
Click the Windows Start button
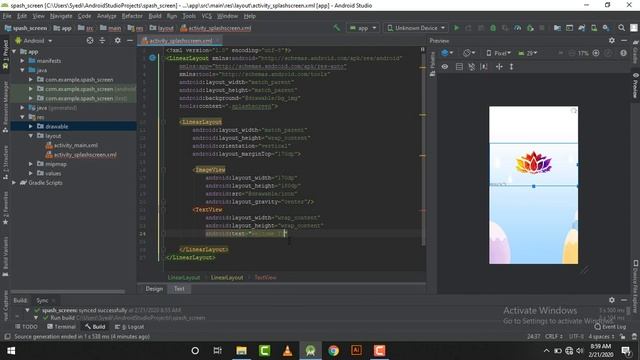pyautogui.click(x=11, y=351)
